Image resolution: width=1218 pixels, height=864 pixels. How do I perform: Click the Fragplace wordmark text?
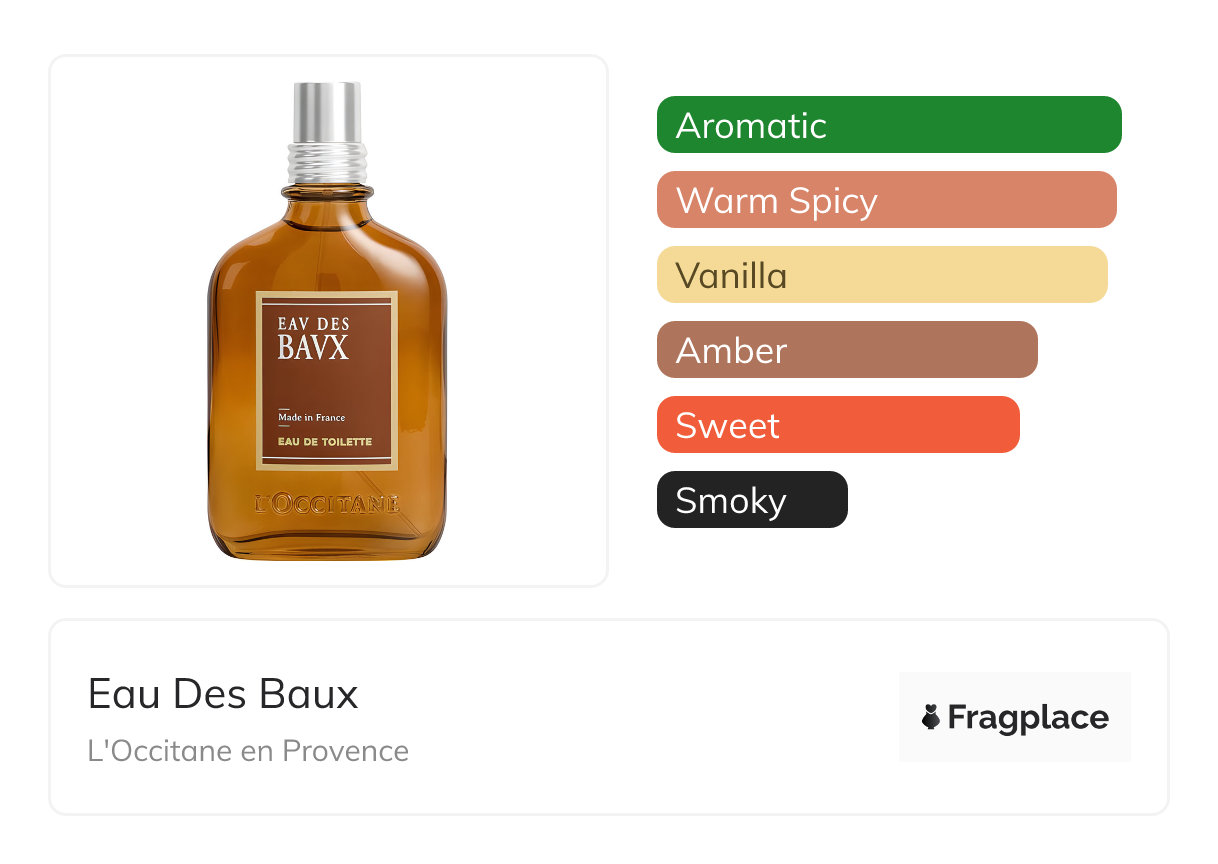(x=1028, y=718)
